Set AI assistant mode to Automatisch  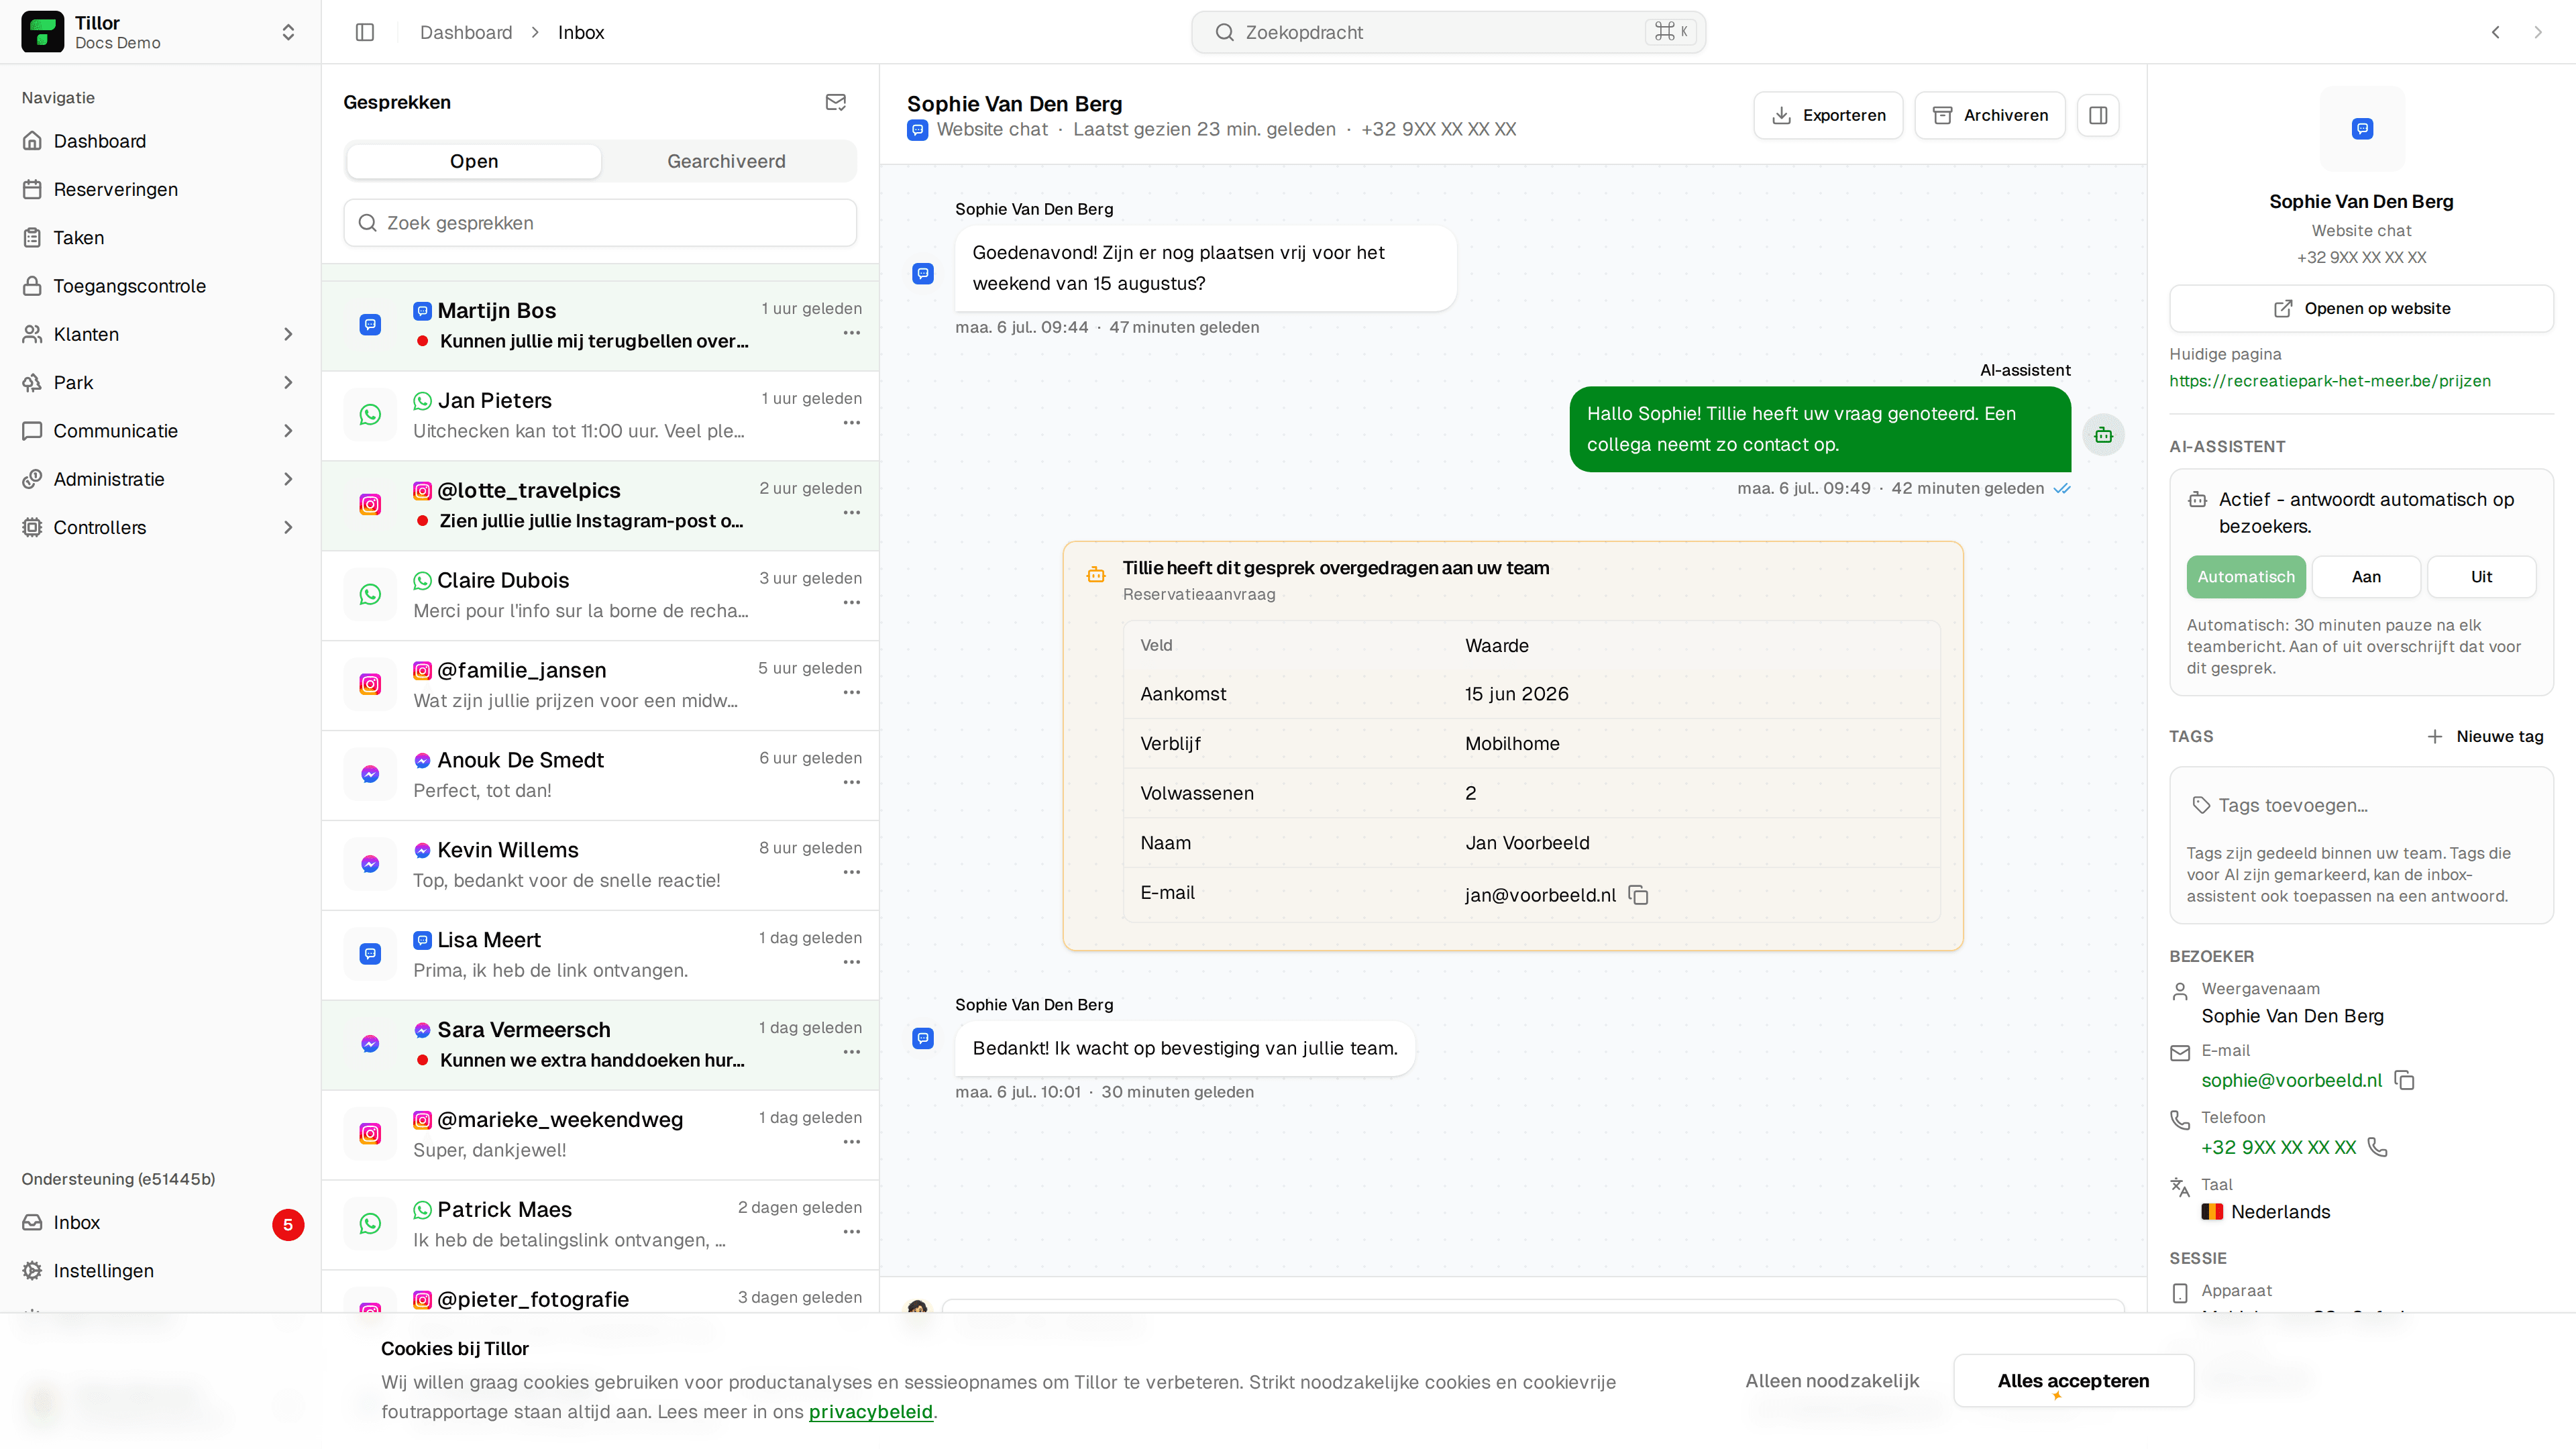pyautogui.click(x=2246, y=577)
